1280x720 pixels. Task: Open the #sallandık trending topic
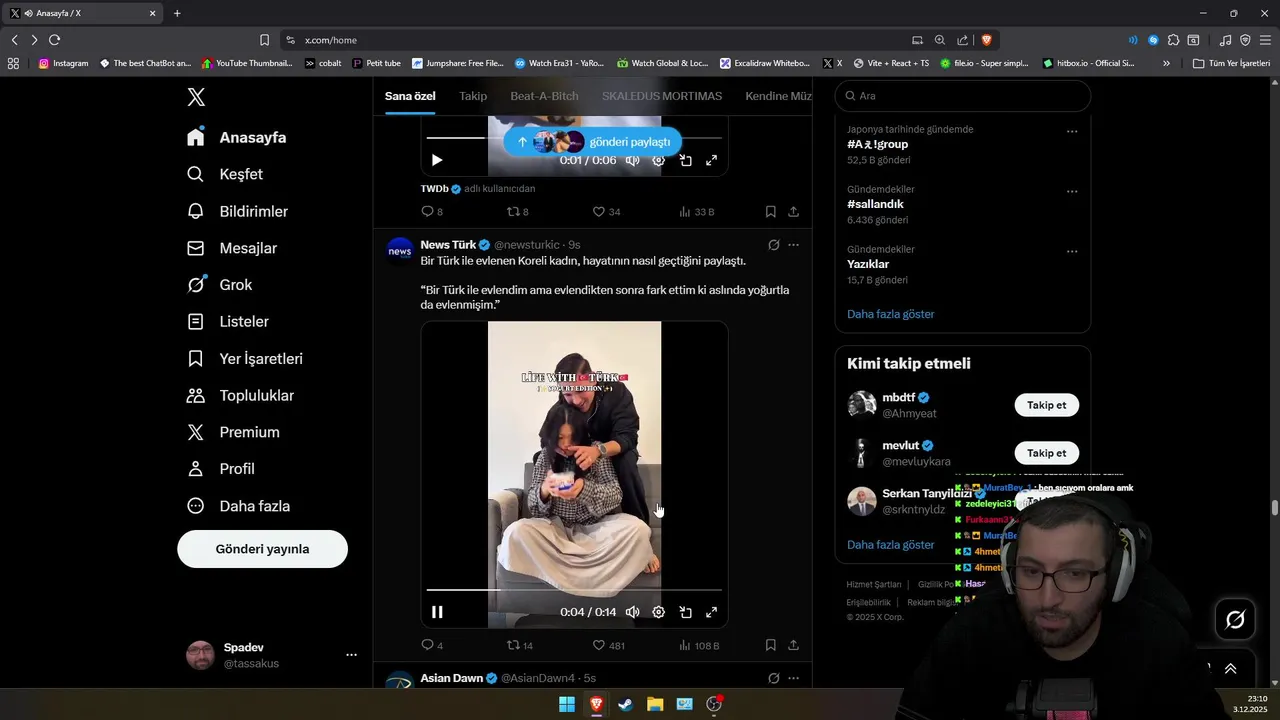click(x=875, y=204)
